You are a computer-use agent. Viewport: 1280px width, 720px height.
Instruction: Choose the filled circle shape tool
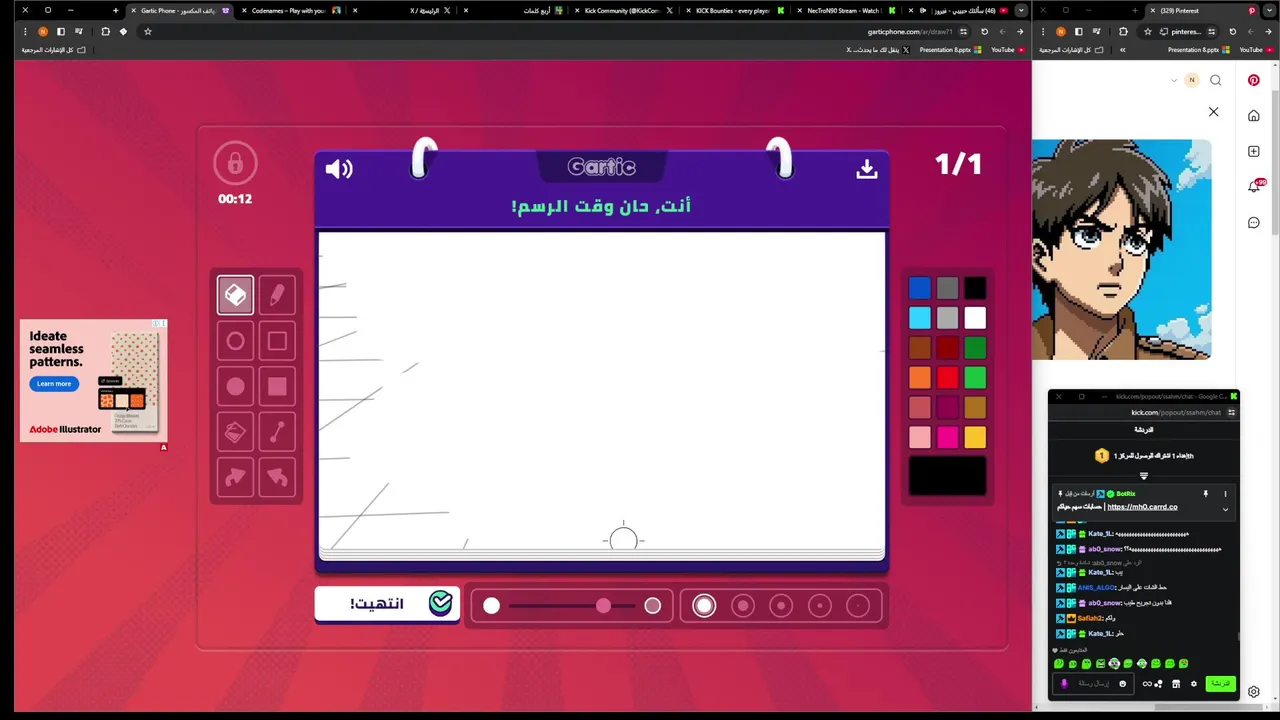236,387
